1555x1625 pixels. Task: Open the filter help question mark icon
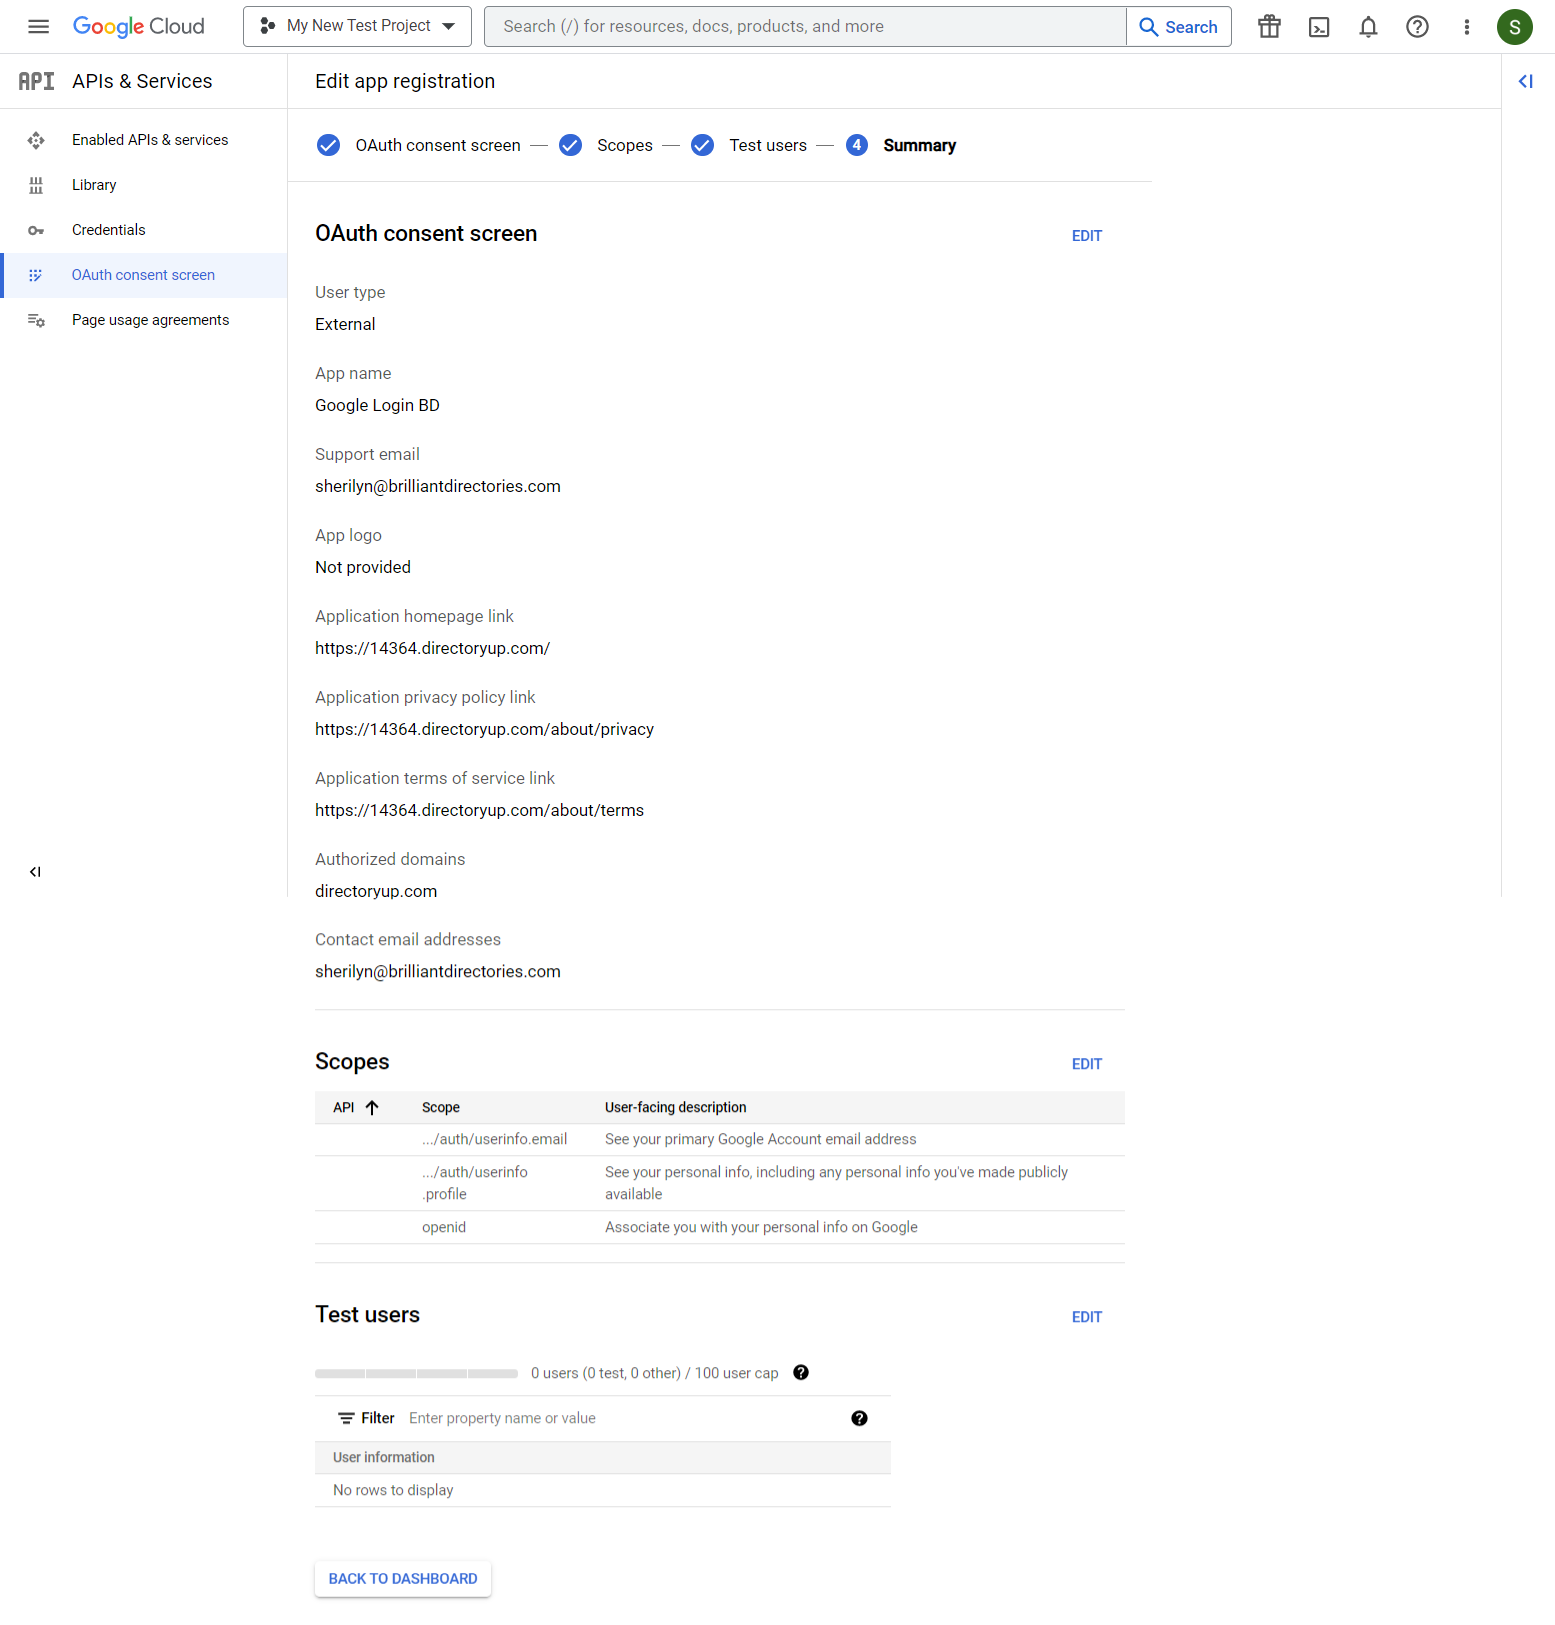[x=859, y=1418]
